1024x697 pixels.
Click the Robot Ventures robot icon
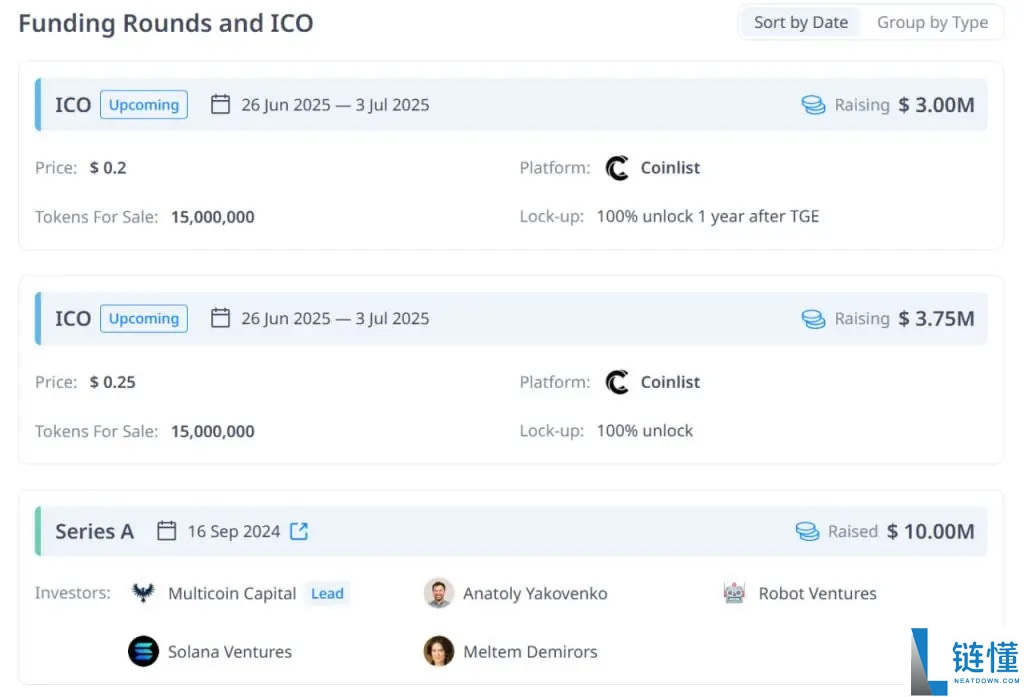coord(735,593)
